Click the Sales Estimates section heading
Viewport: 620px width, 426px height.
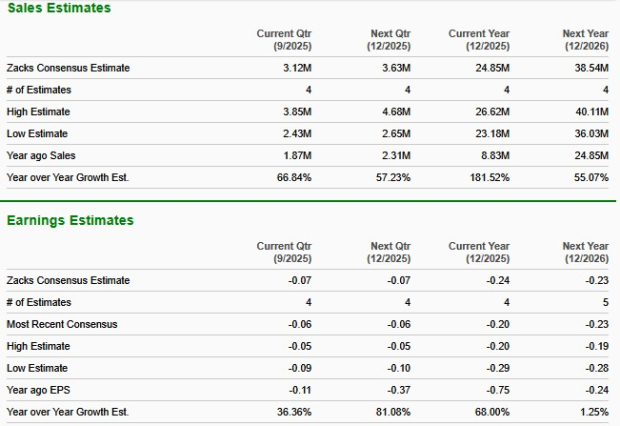click(x=59, y=8)
